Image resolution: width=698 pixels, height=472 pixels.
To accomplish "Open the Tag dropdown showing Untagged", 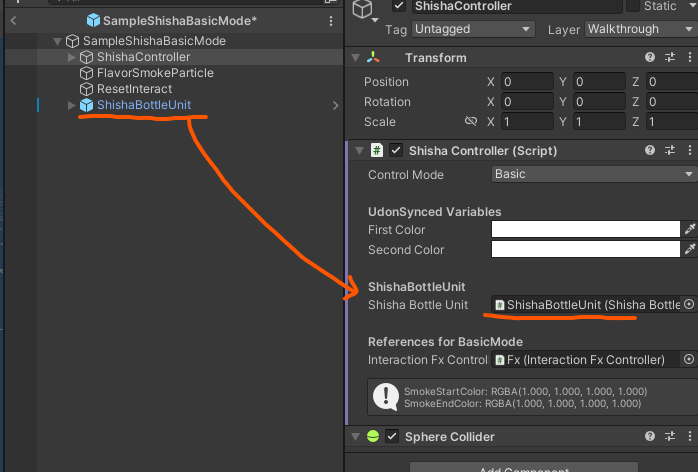I will 473,29.
